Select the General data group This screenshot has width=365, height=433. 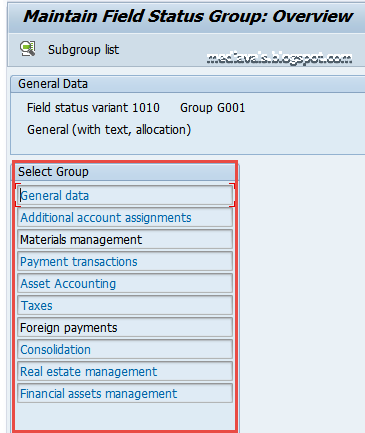[125, 195]
